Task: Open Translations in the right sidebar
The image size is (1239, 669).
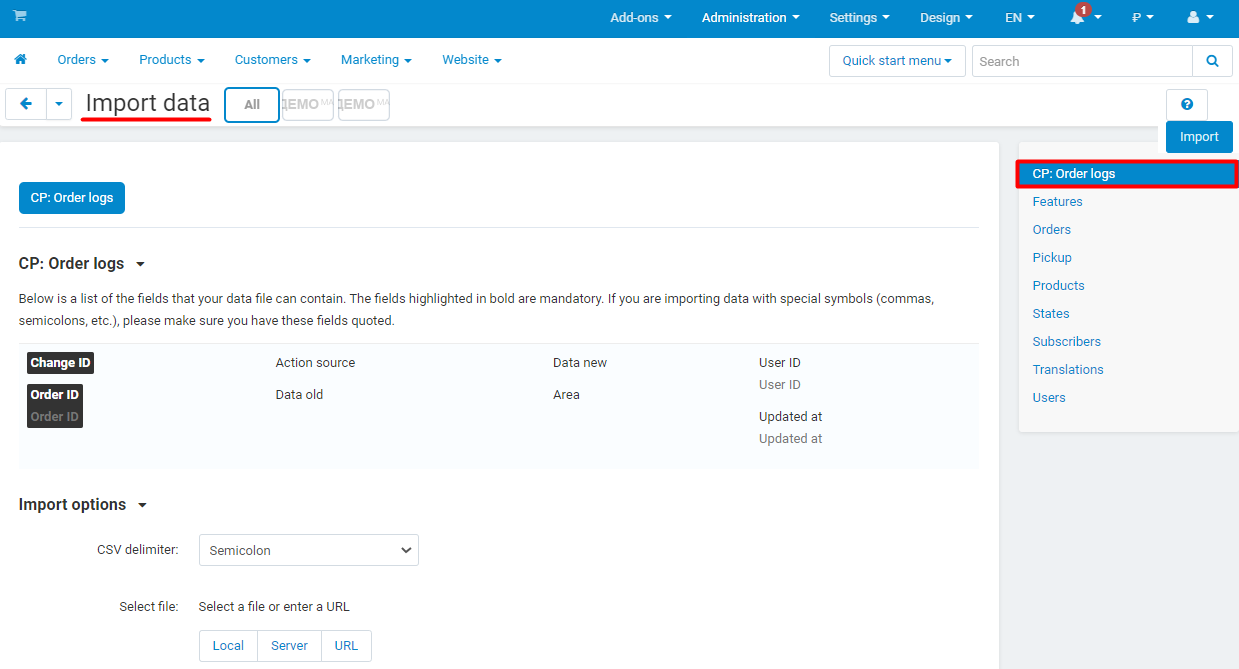Action: click(1068, 370)
